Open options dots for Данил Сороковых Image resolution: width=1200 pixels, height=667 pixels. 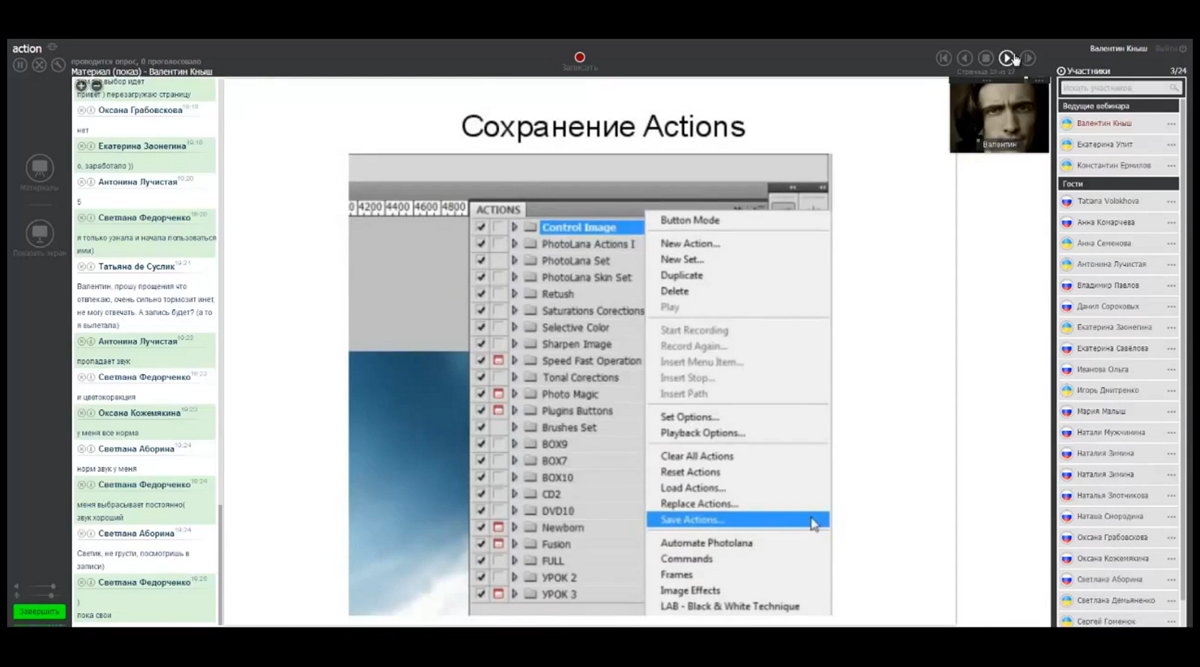(x=1171, y=306)
